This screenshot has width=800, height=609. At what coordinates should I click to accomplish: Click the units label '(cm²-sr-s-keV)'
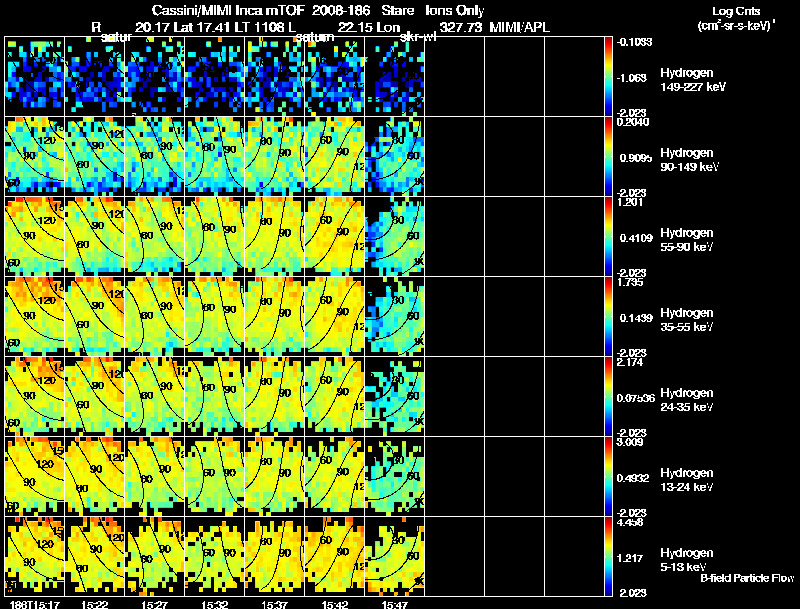[735, 26]
